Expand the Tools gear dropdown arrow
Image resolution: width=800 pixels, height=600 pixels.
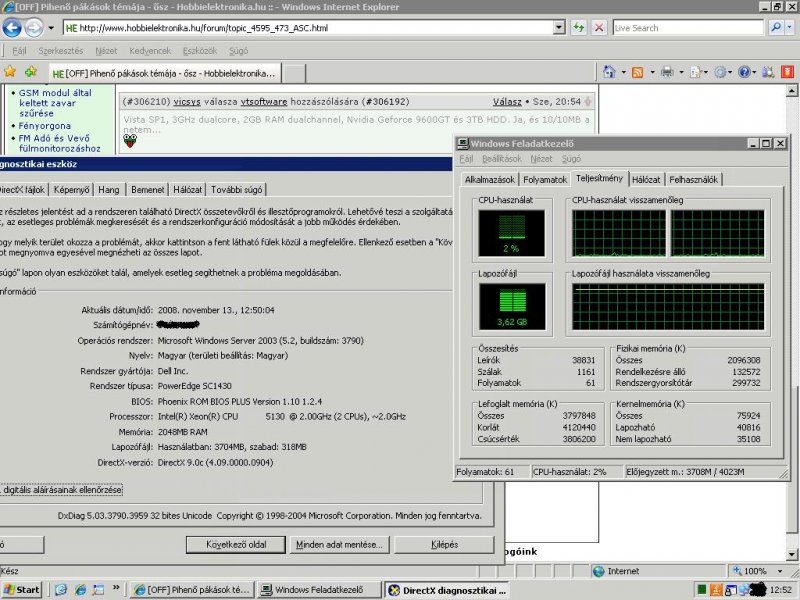[x=730, y=72]
